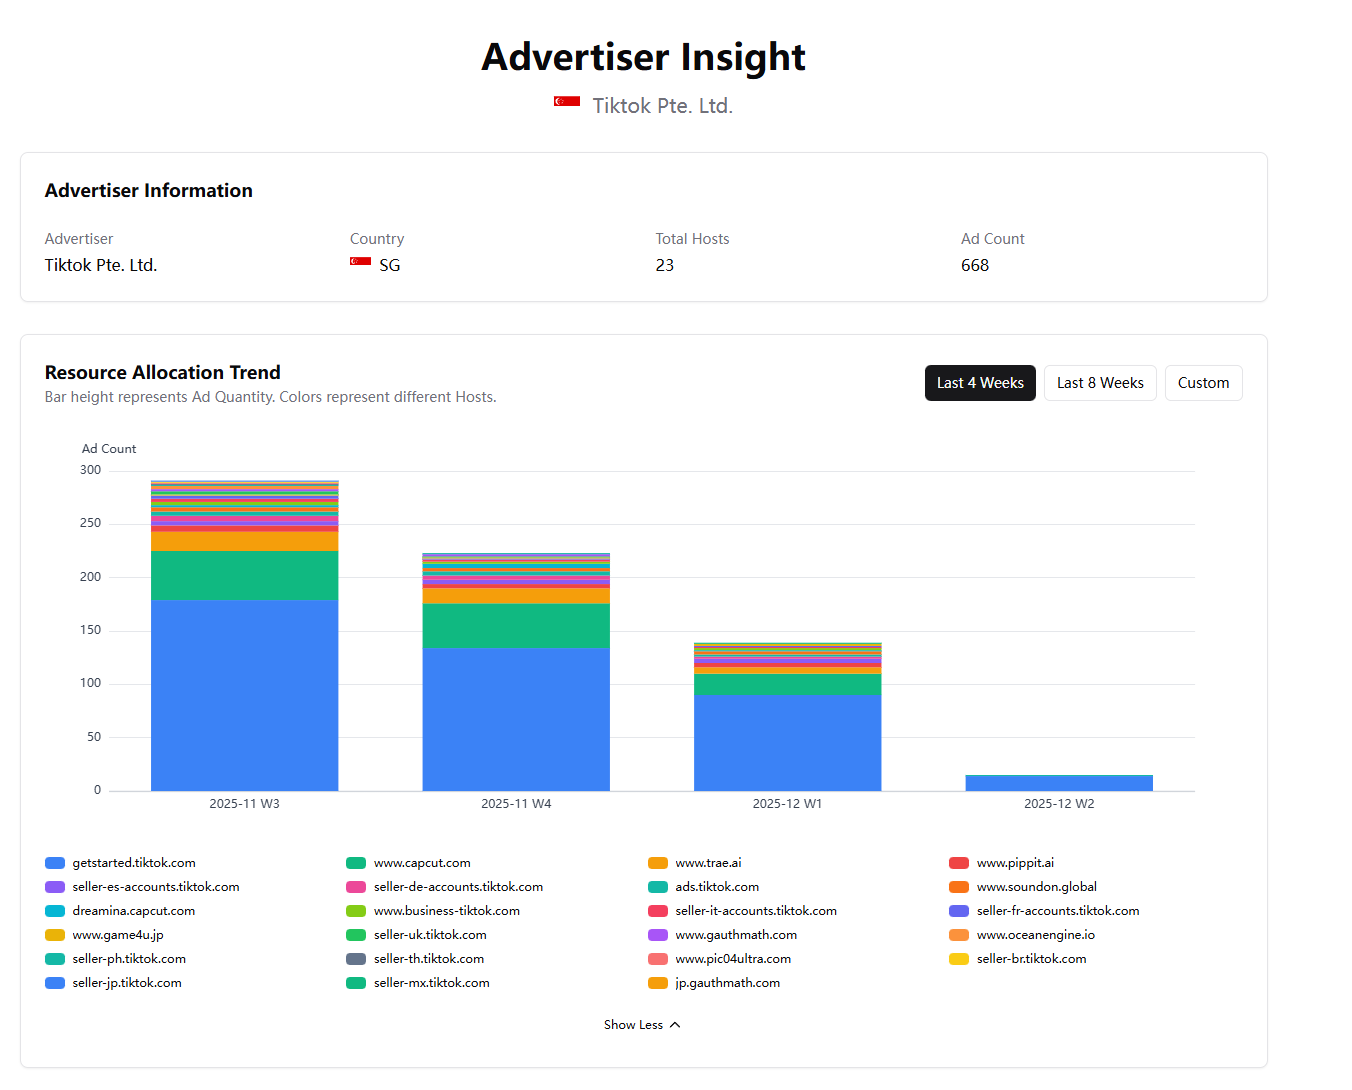Click the www.game4u.jp legend label
The image size is (1352, 1090).
(118, 935)
